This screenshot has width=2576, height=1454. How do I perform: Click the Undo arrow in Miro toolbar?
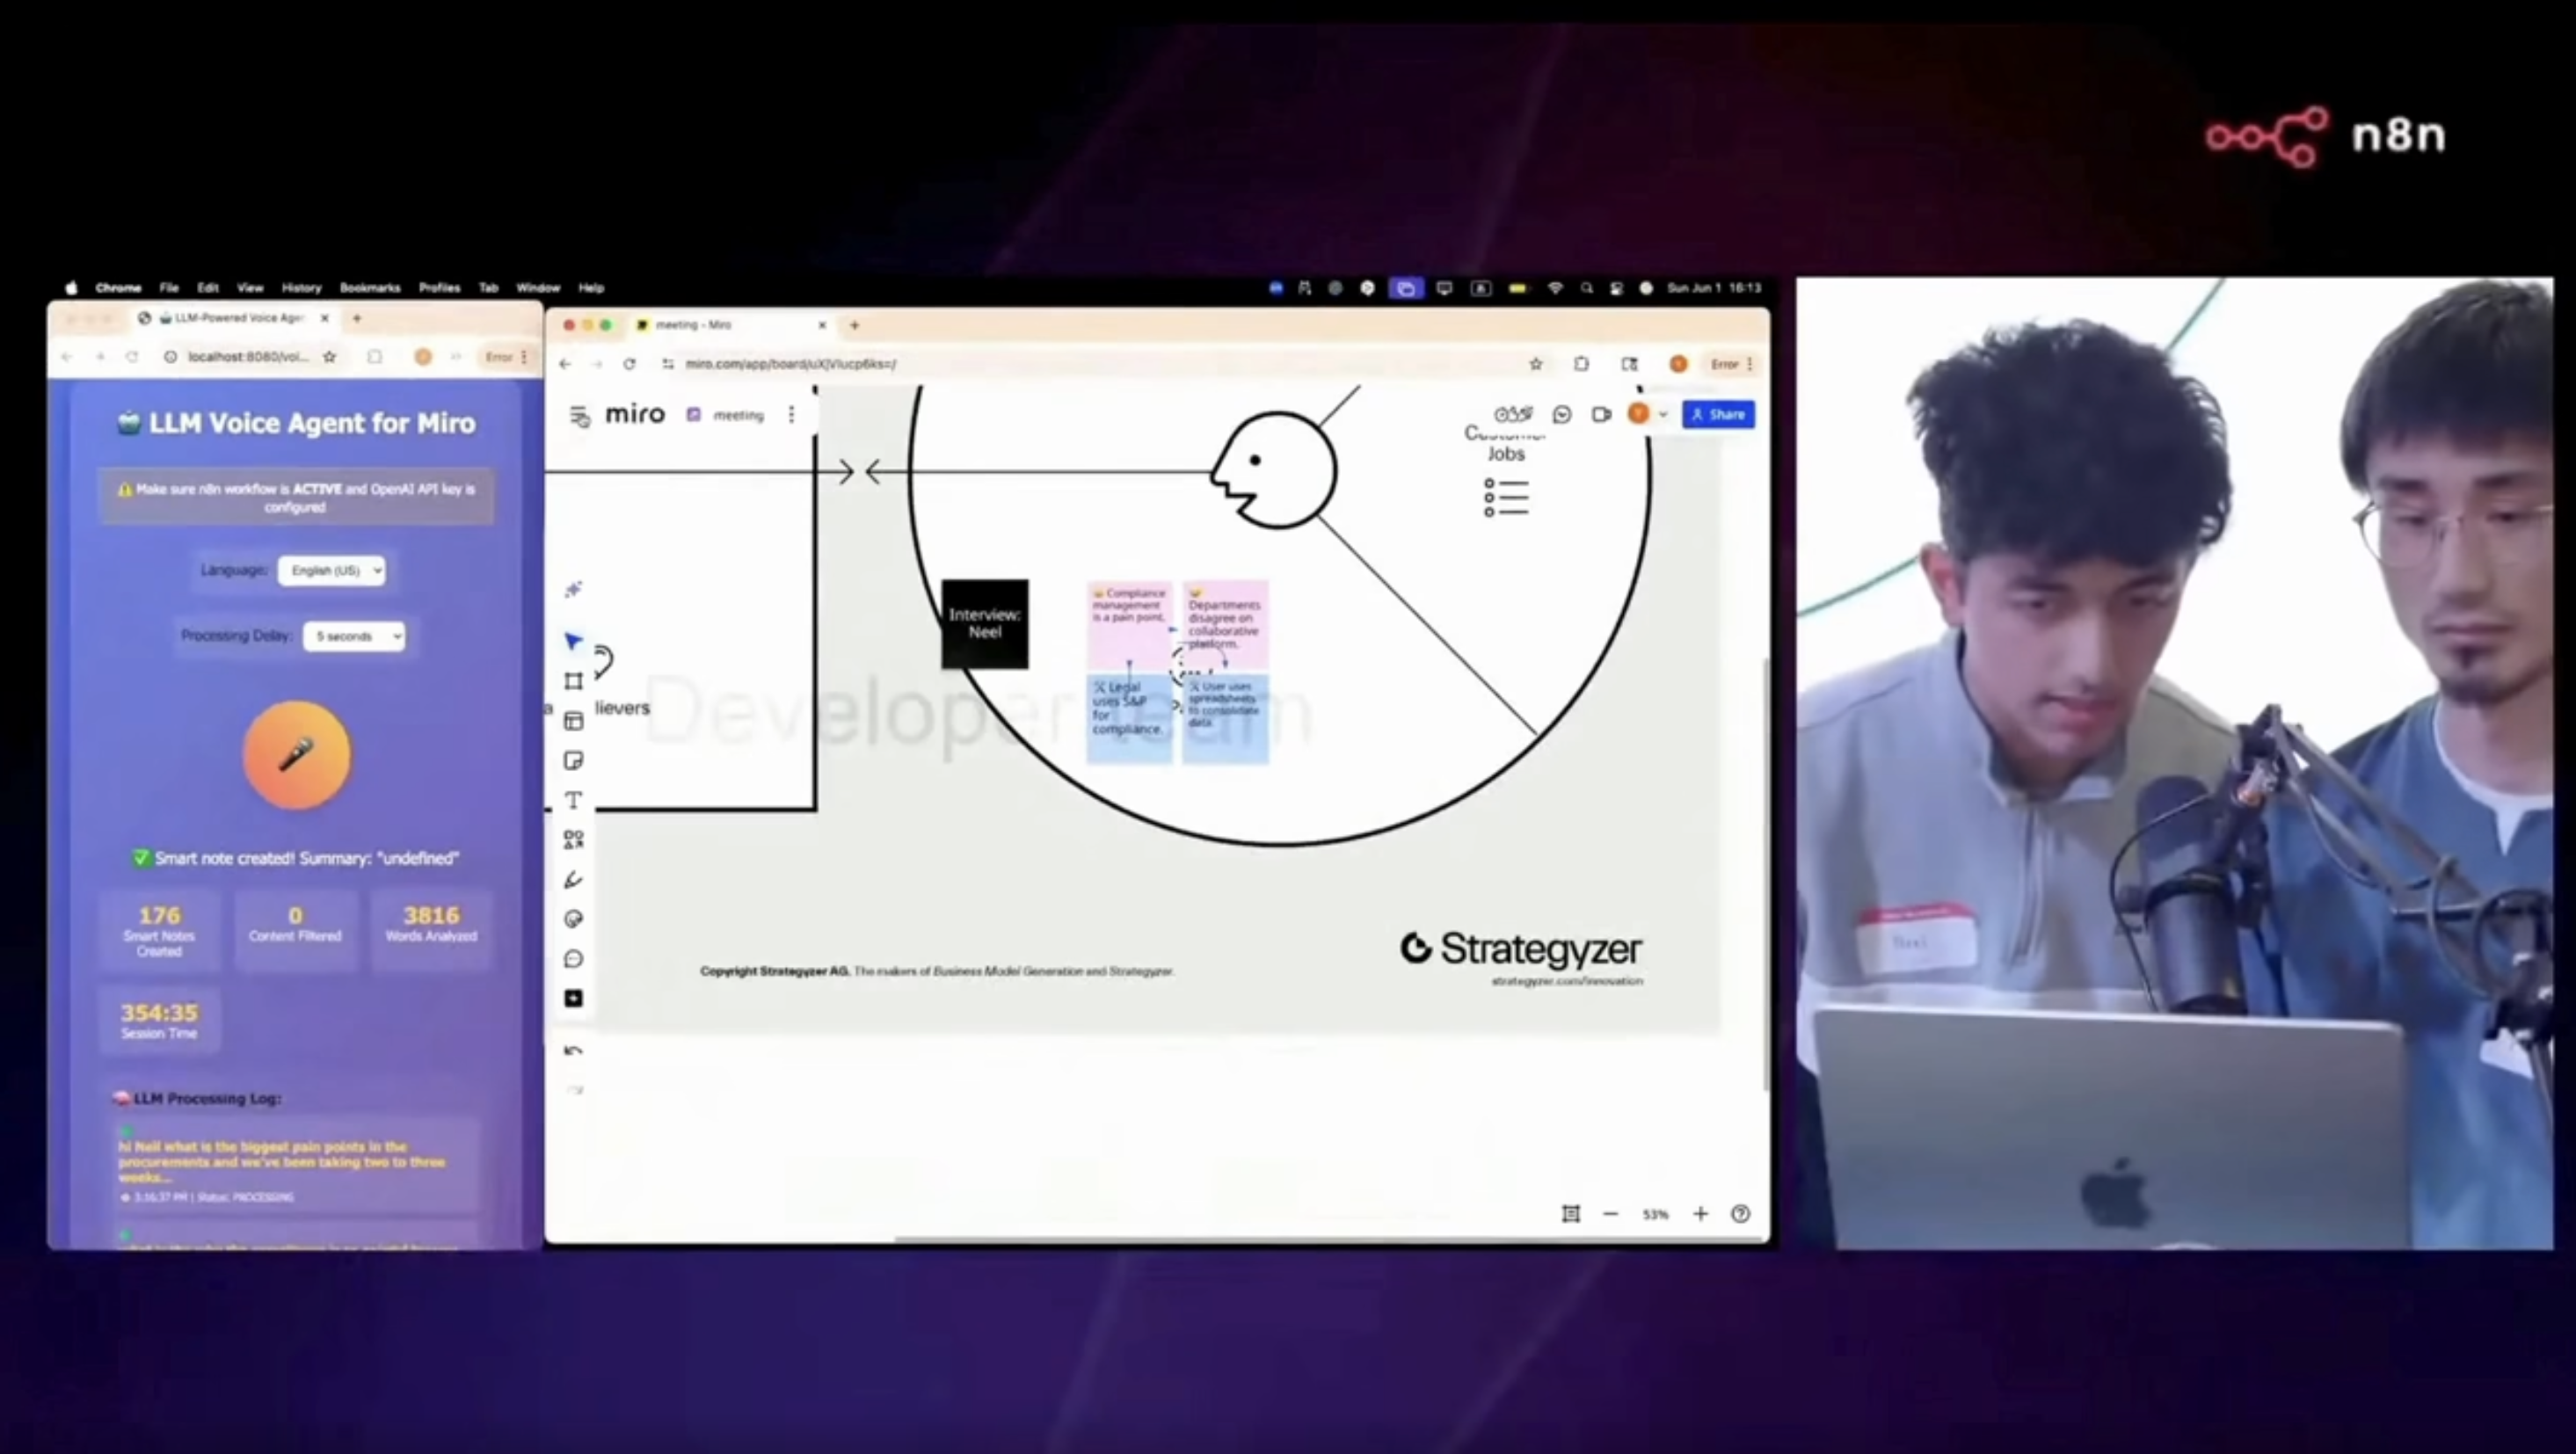click(x=573, y=1050)
